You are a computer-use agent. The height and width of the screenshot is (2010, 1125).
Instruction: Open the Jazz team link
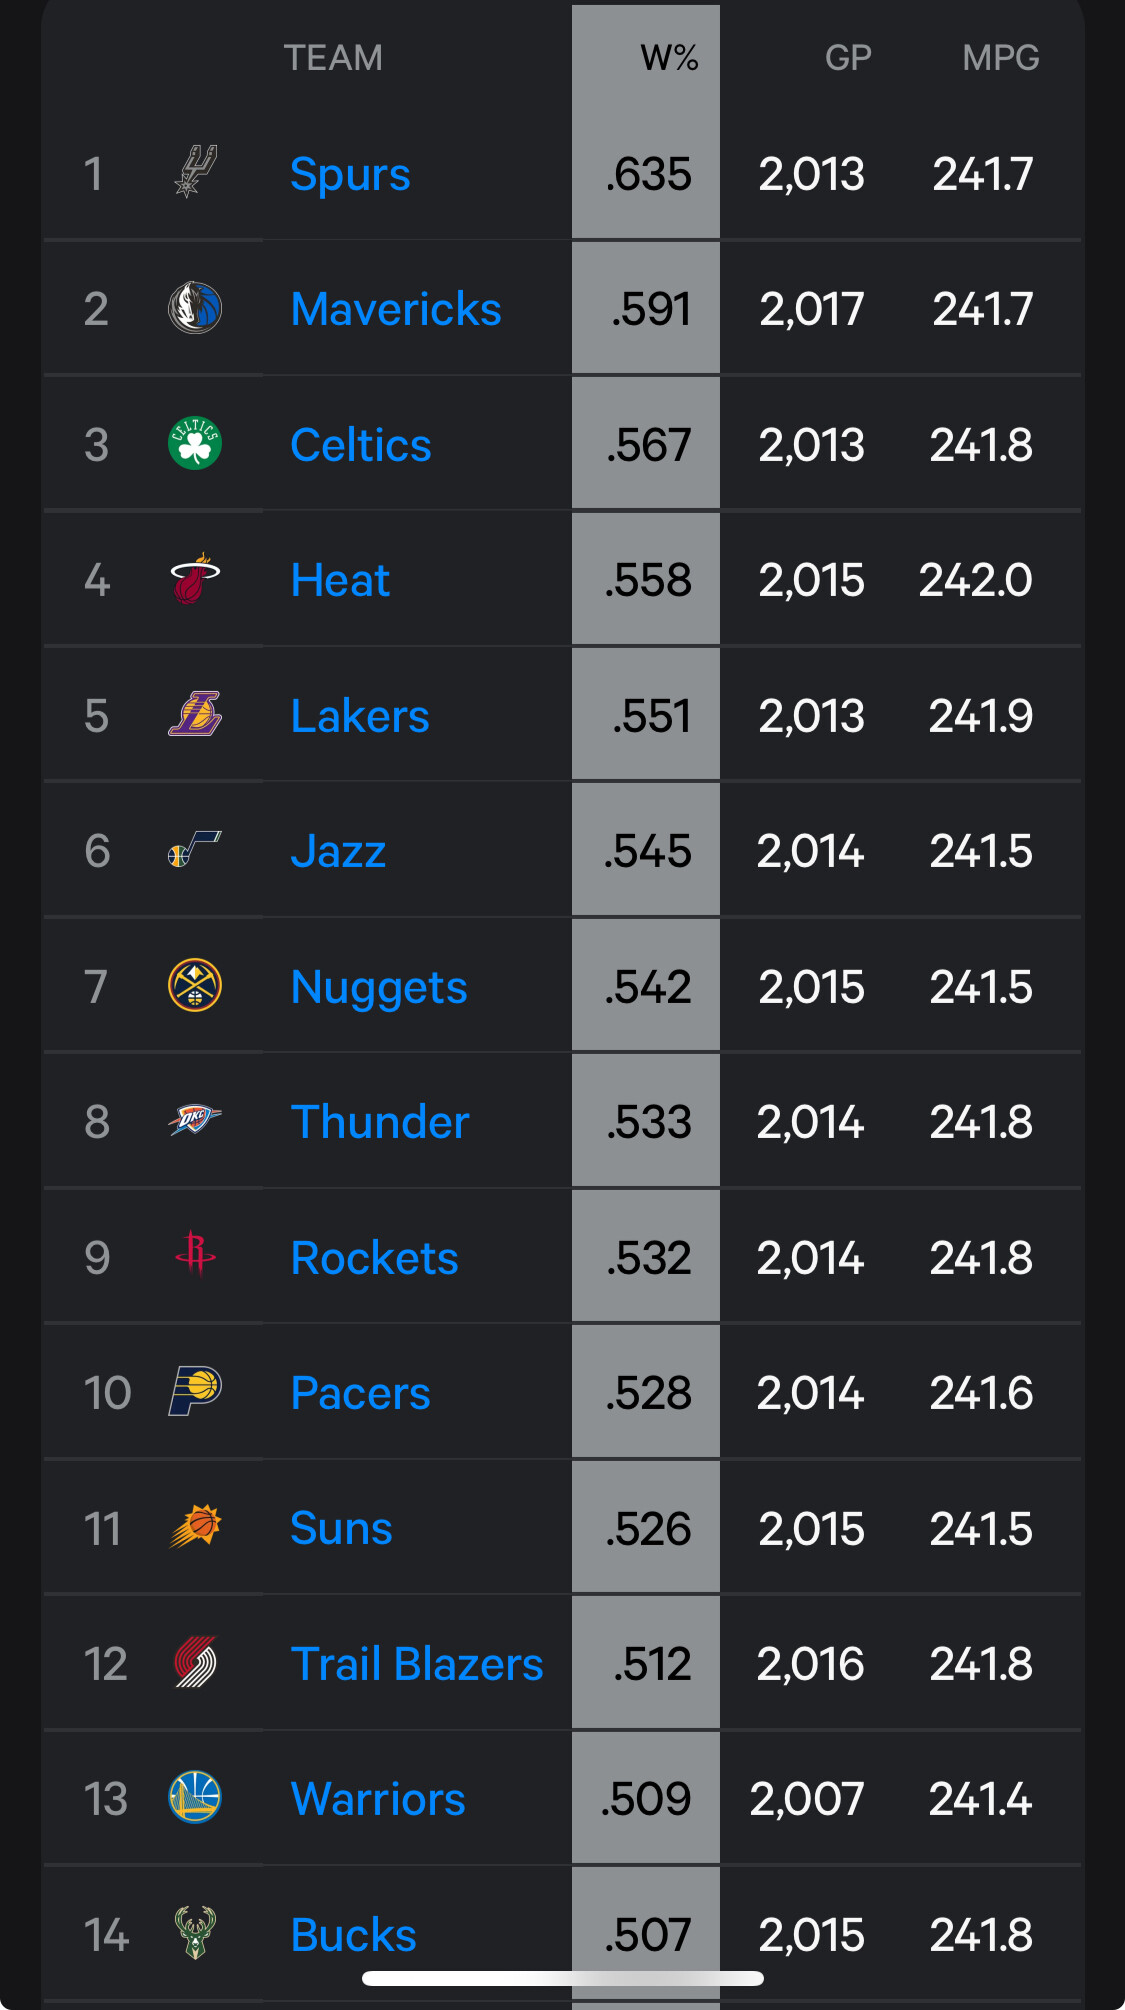(338, 852)
